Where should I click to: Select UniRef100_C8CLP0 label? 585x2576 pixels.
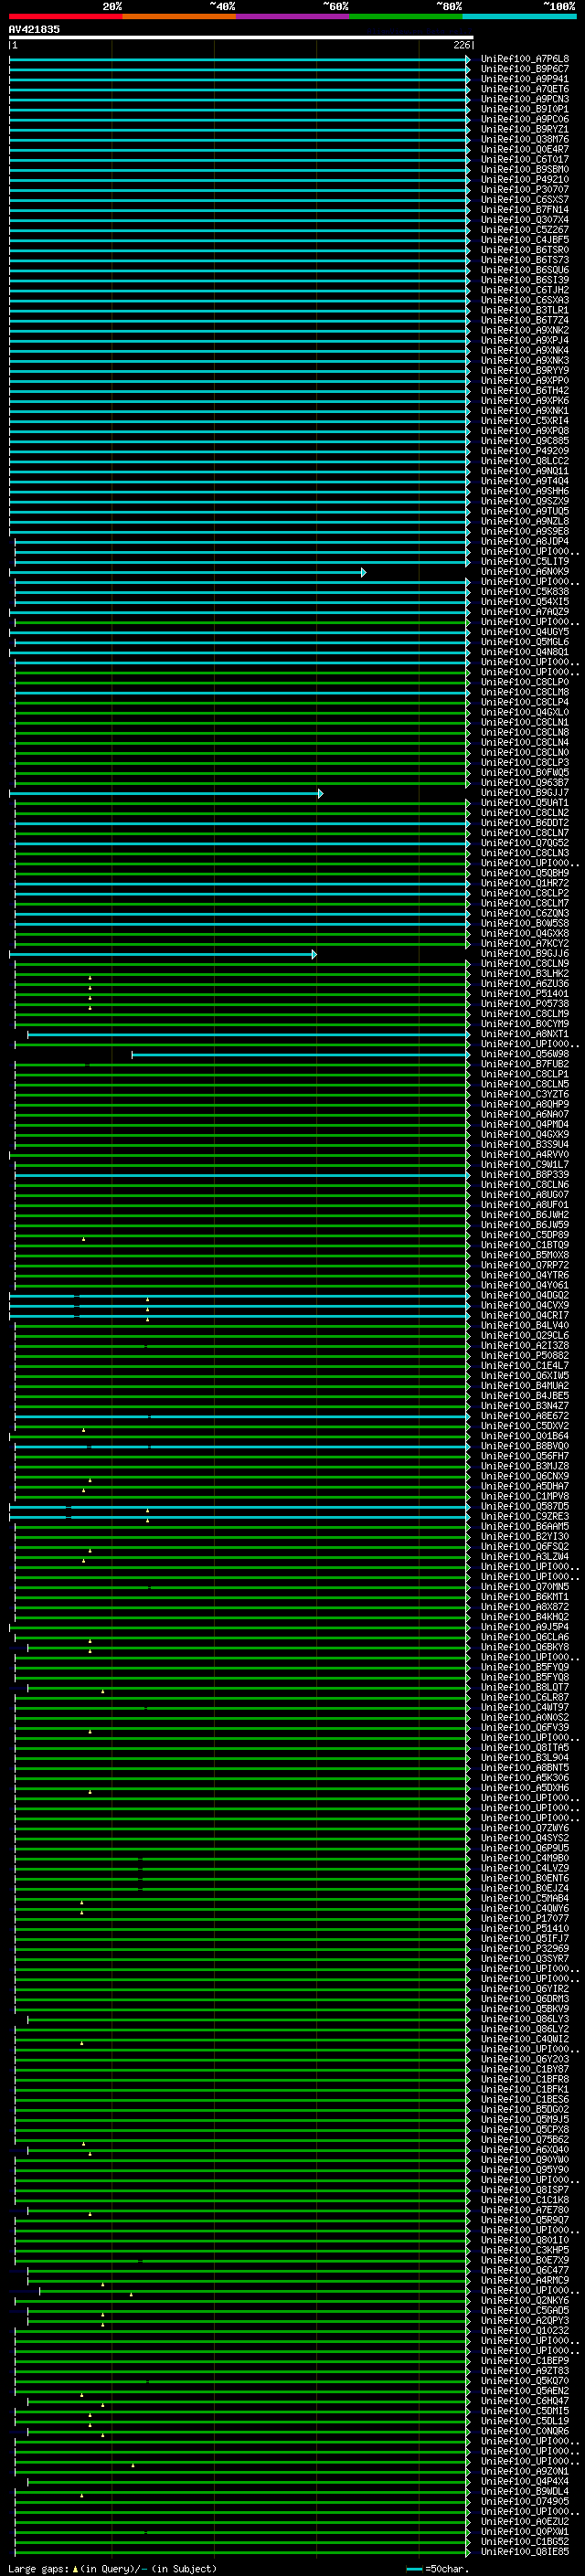pos(525,682)
